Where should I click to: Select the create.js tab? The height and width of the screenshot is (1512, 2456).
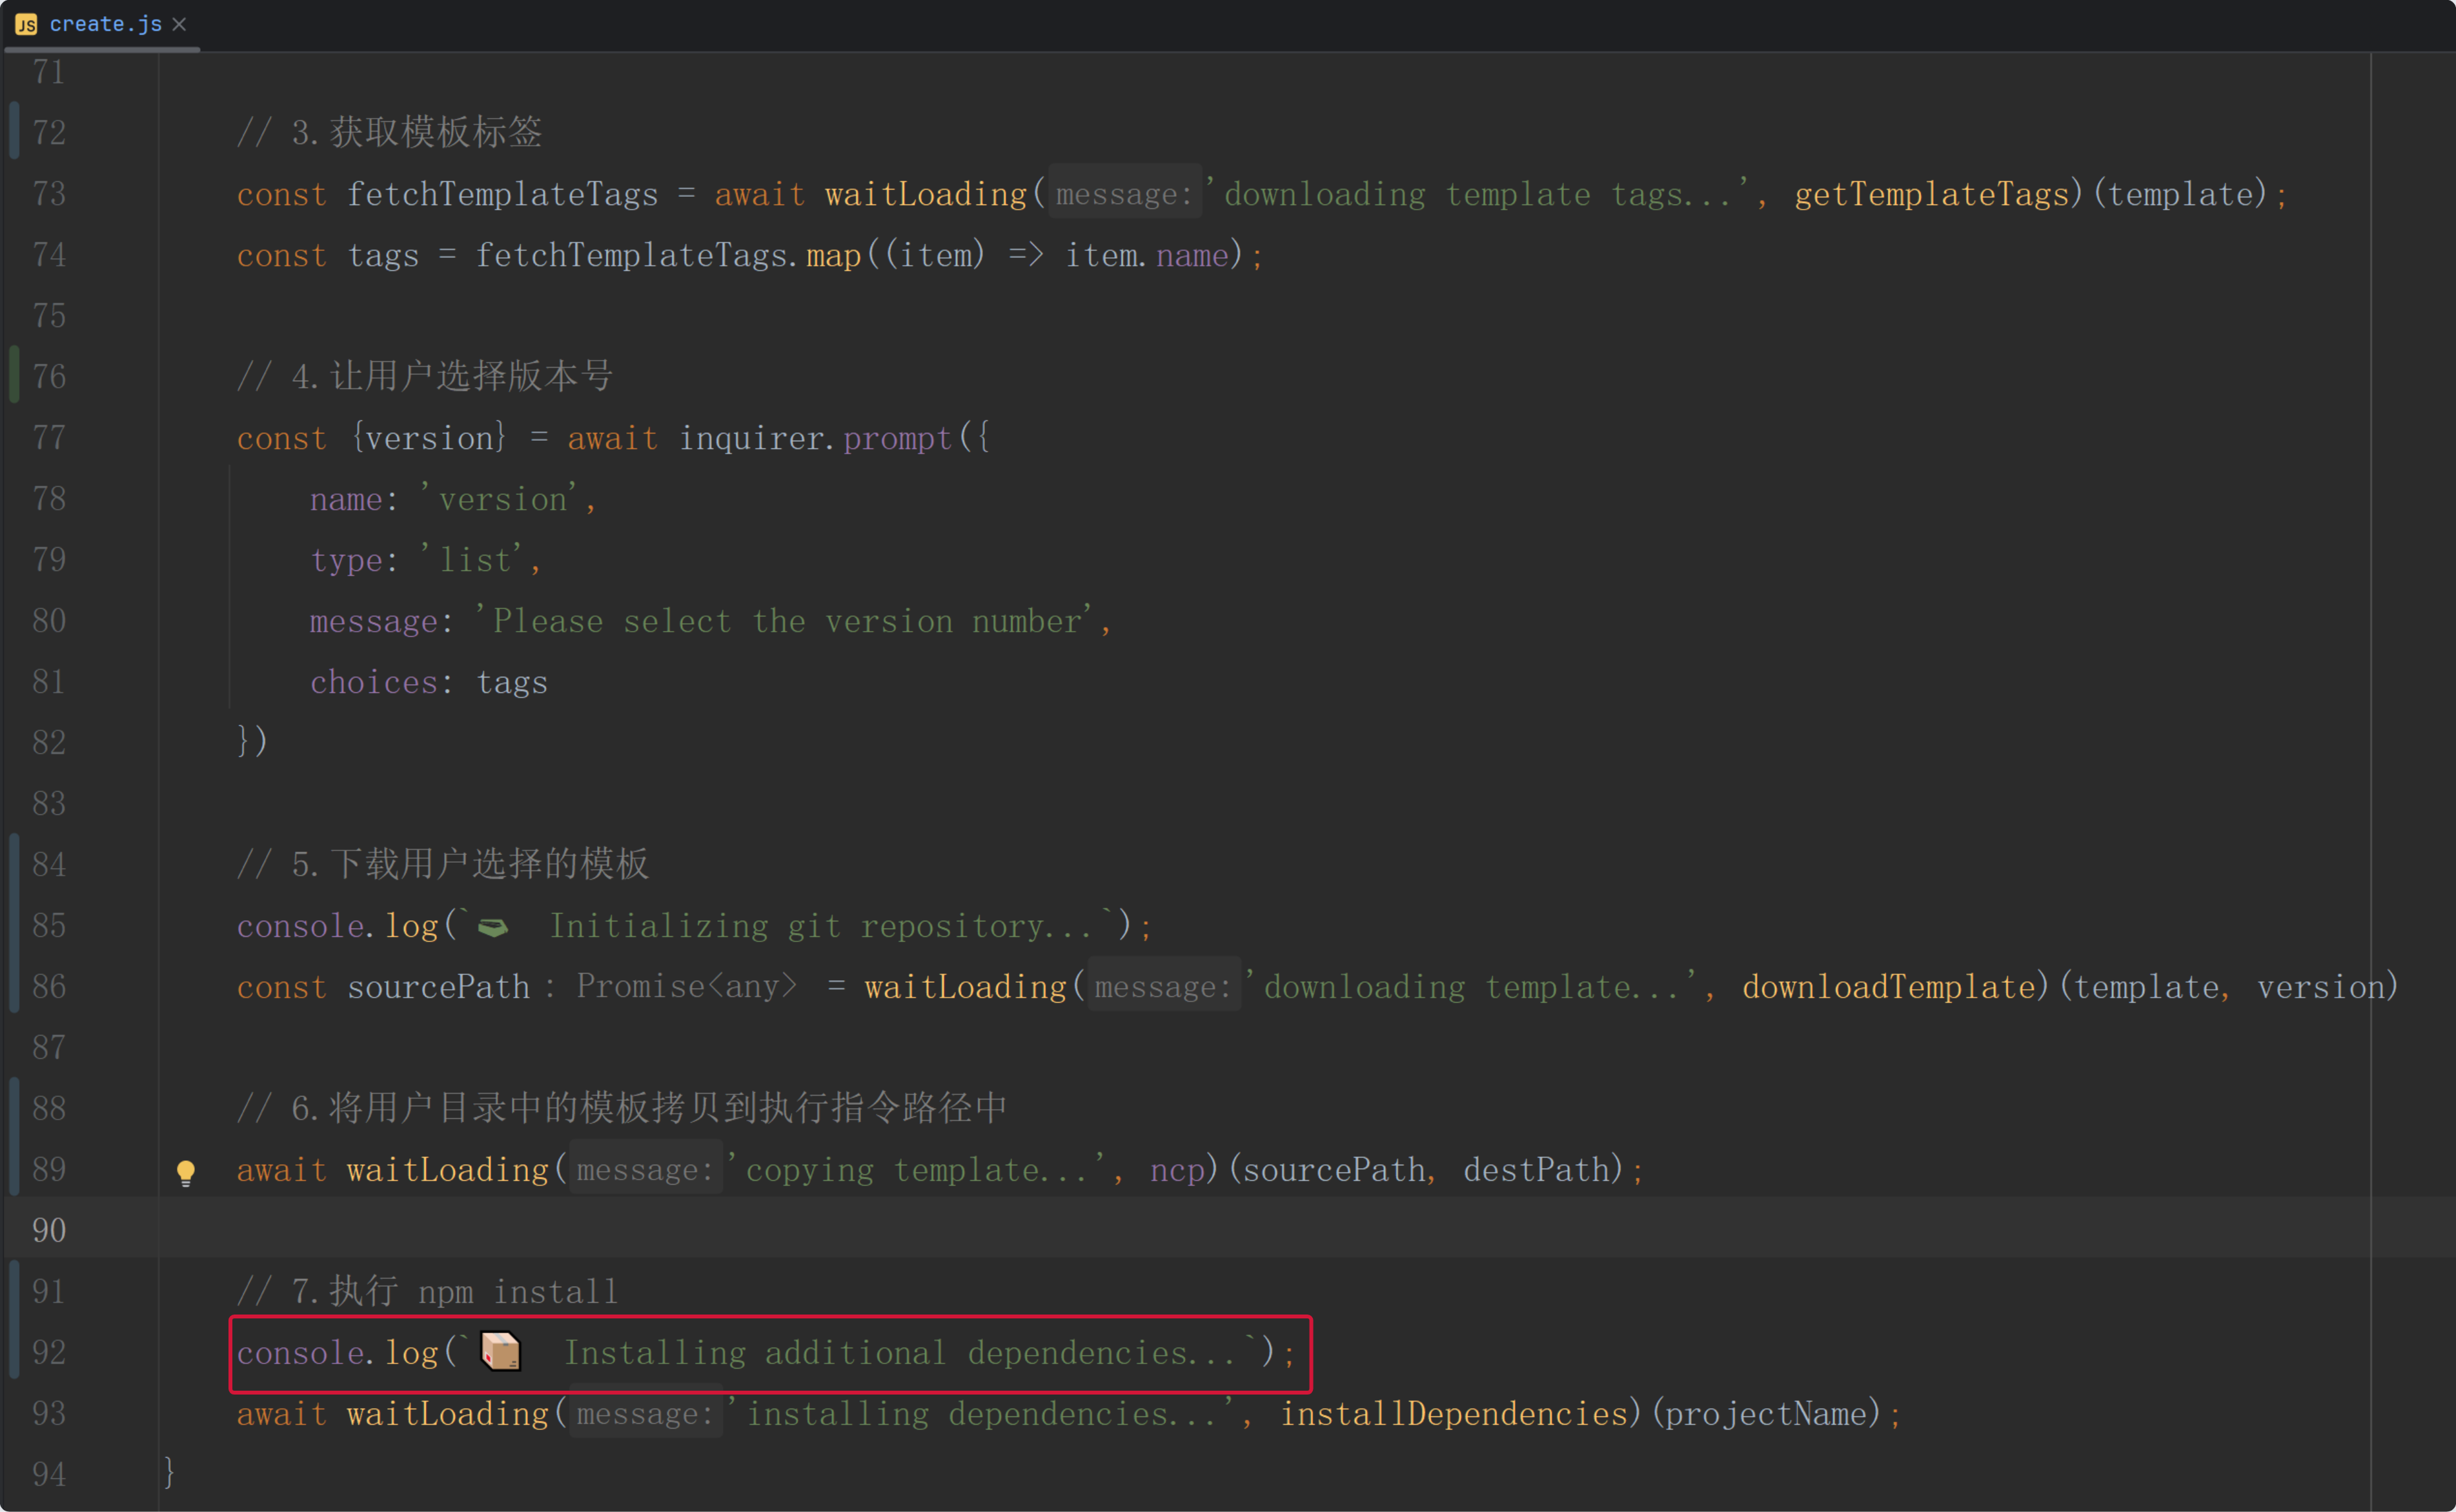click(105, 24)
